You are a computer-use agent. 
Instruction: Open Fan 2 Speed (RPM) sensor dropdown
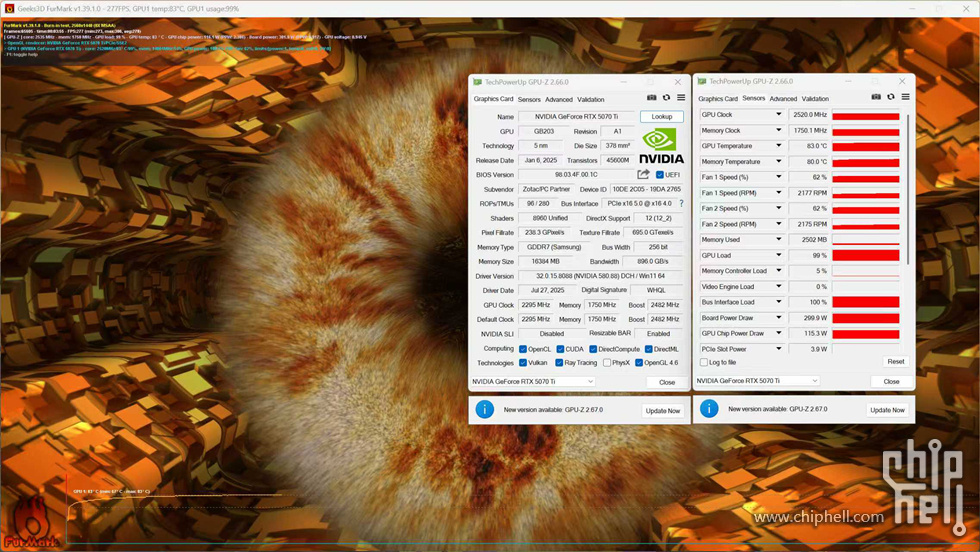point(778,224)
